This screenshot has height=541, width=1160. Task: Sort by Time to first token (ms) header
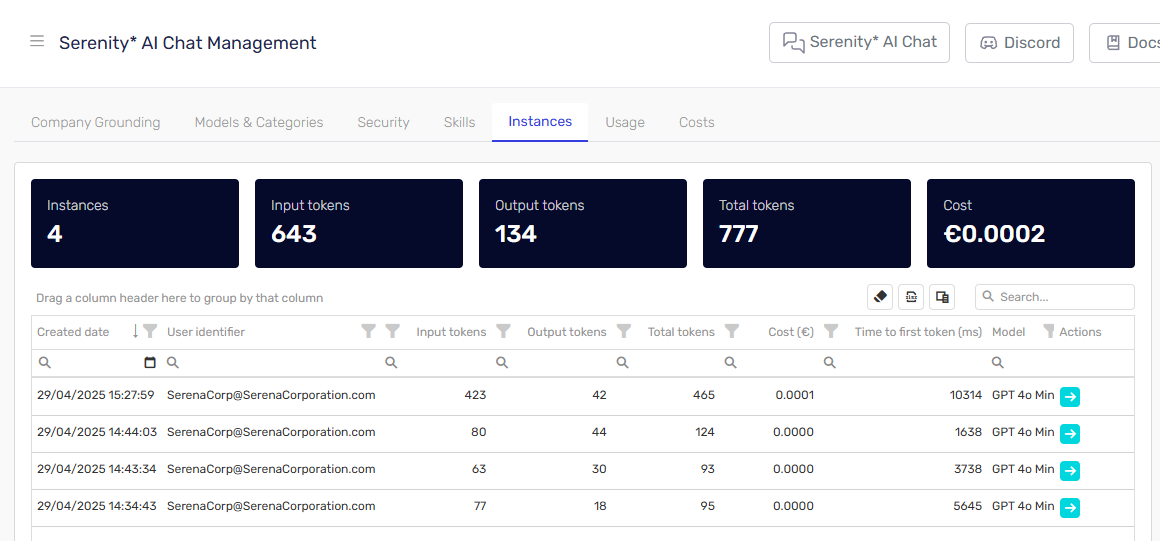click(x=918, y=332)
